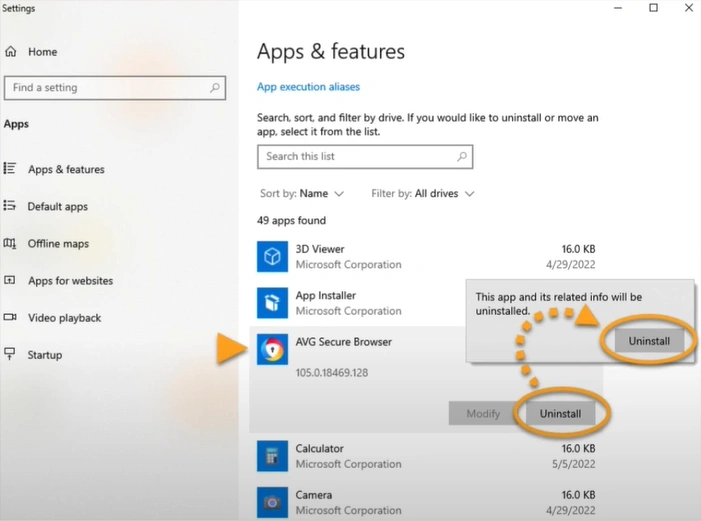Focus the Find a setting field
The image size is (701, 521).
tap(115, 88)
